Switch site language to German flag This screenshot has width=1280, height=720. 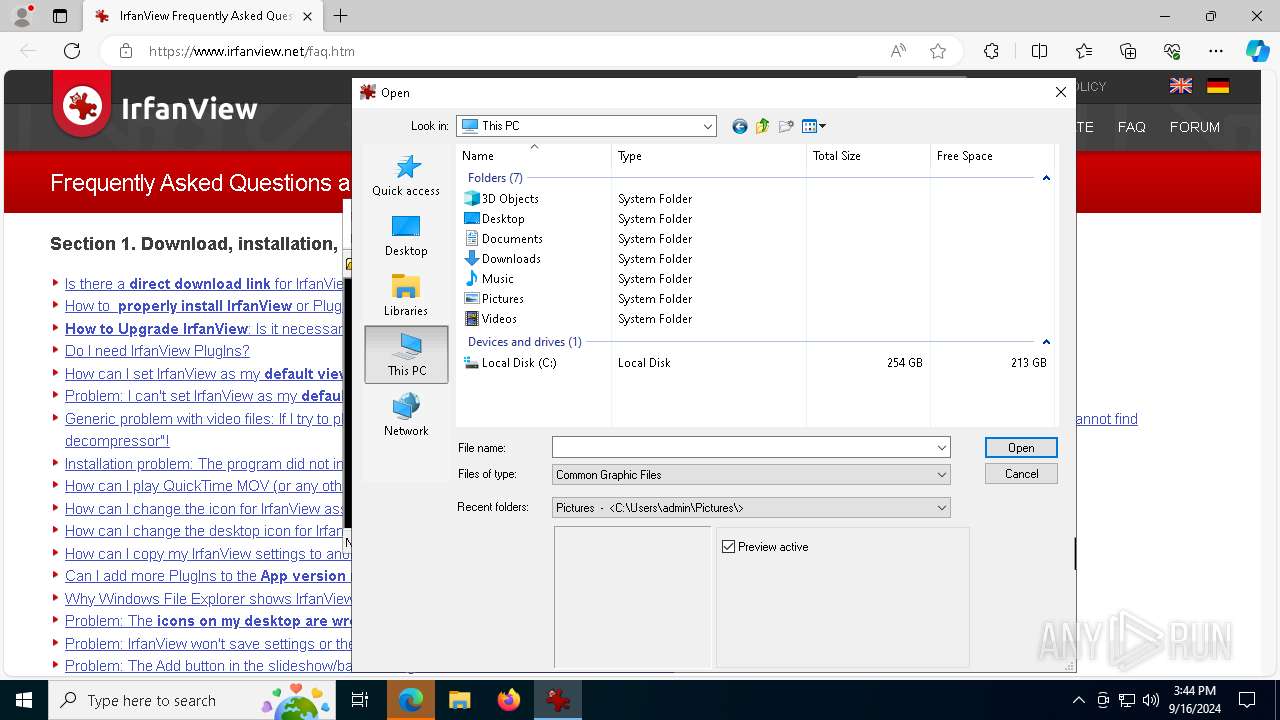pos(1218,86)
